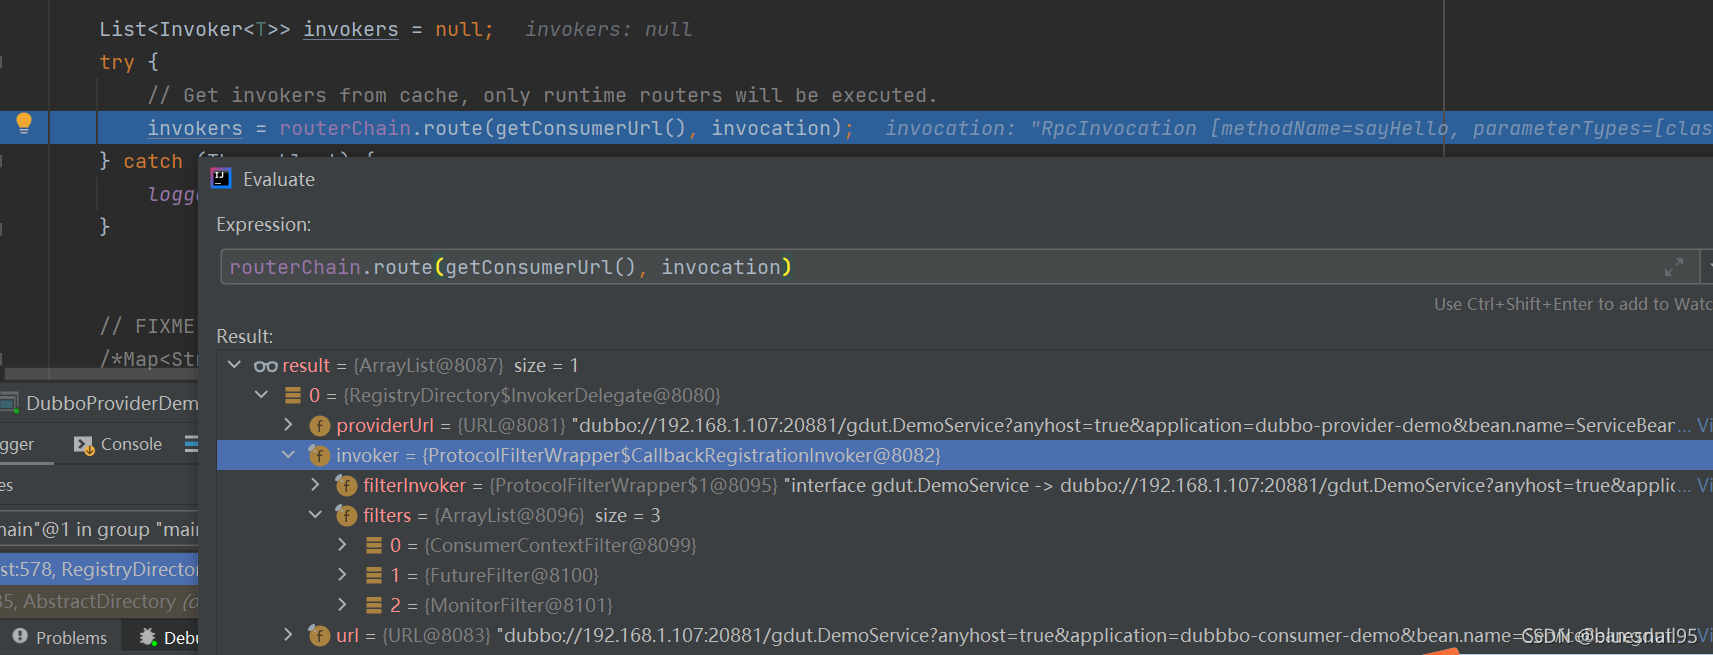Click the try keyword in editor

pyautogui.click(x=117, y=62)
